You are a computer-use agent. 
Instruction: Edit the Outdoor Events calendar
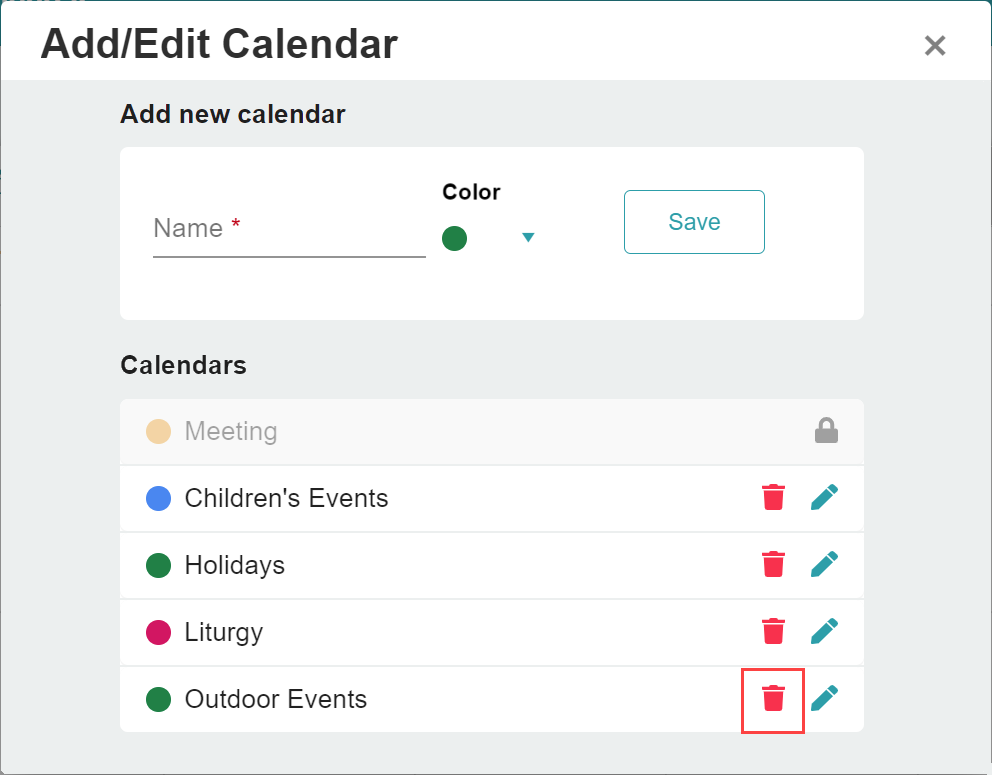pos(824,698)
